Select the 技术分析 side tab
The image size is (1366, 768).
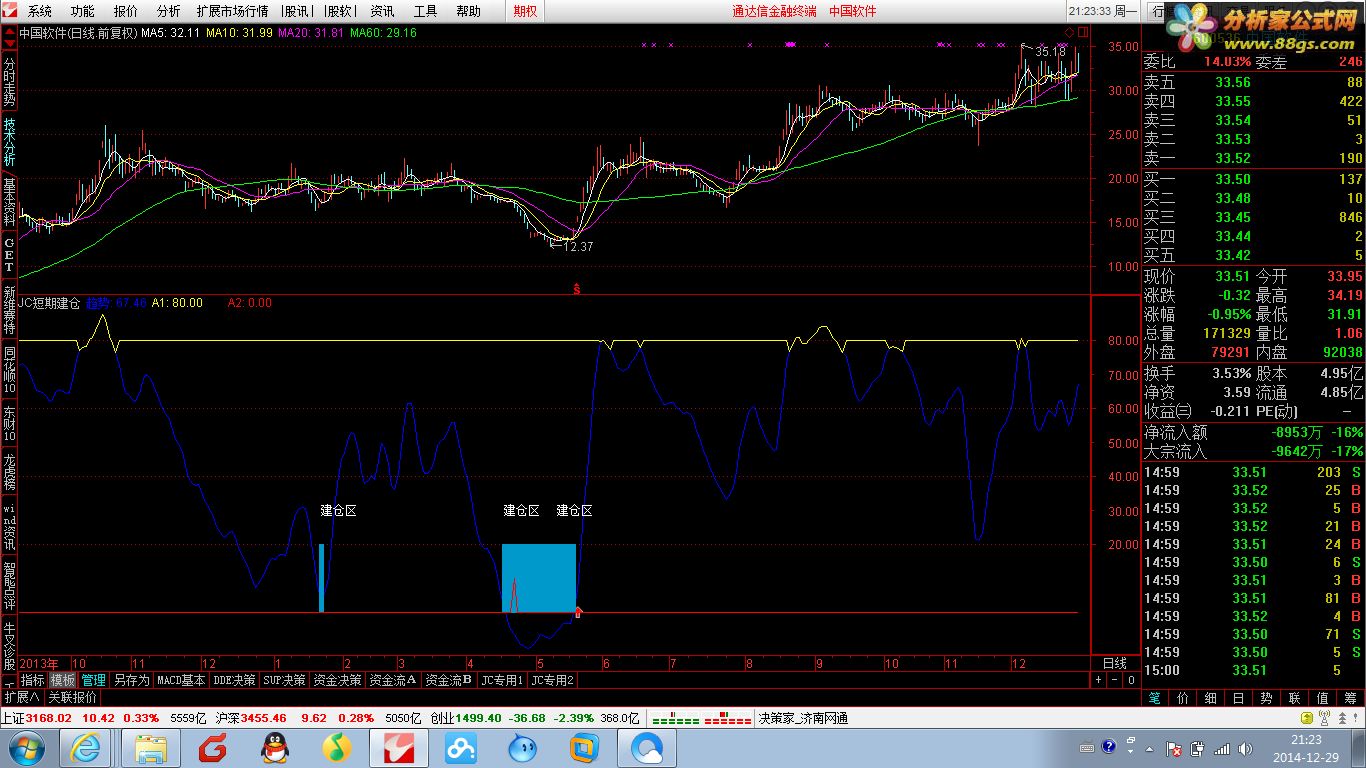[x=9, y=143]
